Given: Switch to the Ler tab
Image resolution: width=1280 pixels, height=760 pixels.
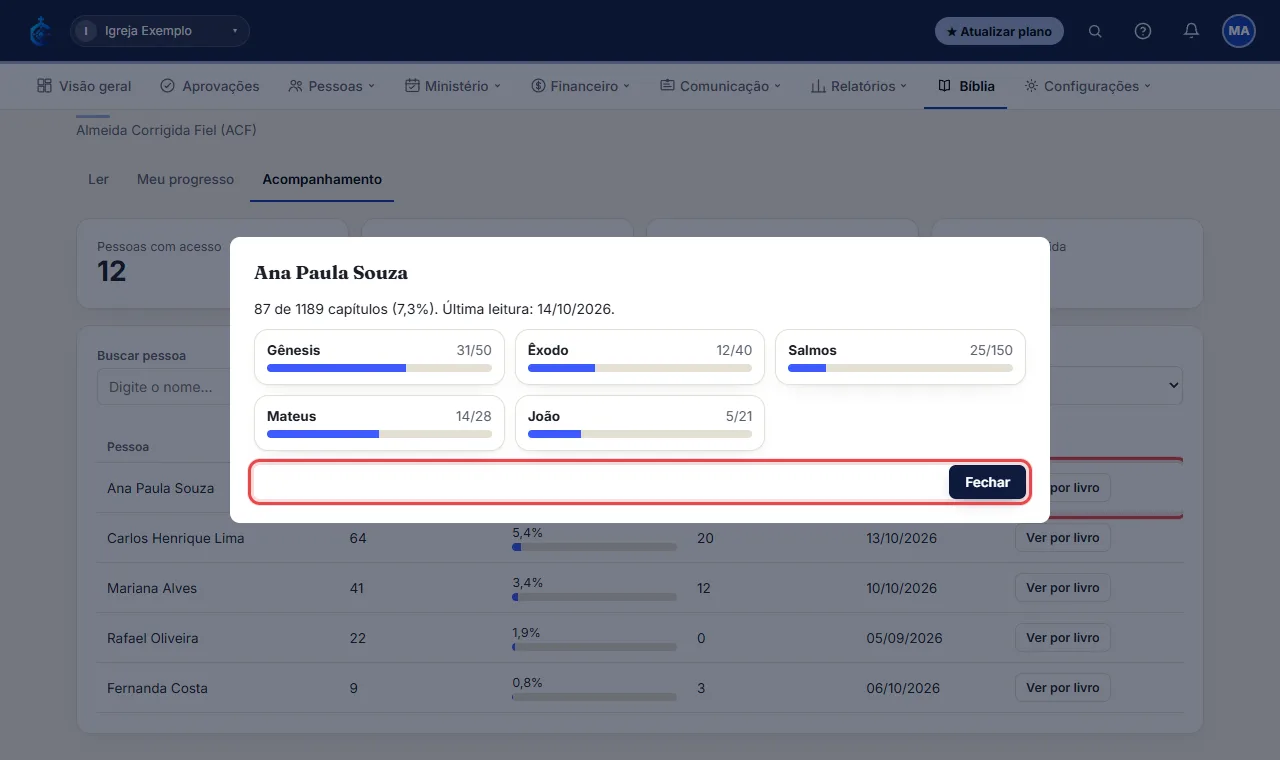Looking at the screenshot, I should pyautogui.click(x=98, y=179).
